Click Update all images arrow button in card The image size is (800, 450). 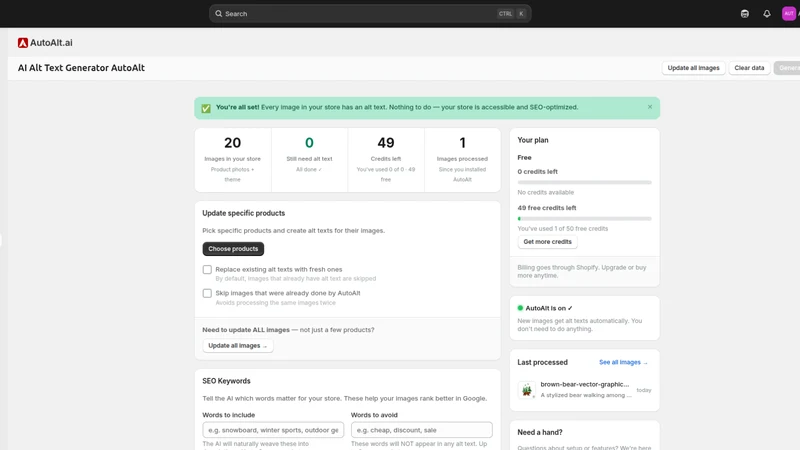pyautogui.click(x=238, y=345)
